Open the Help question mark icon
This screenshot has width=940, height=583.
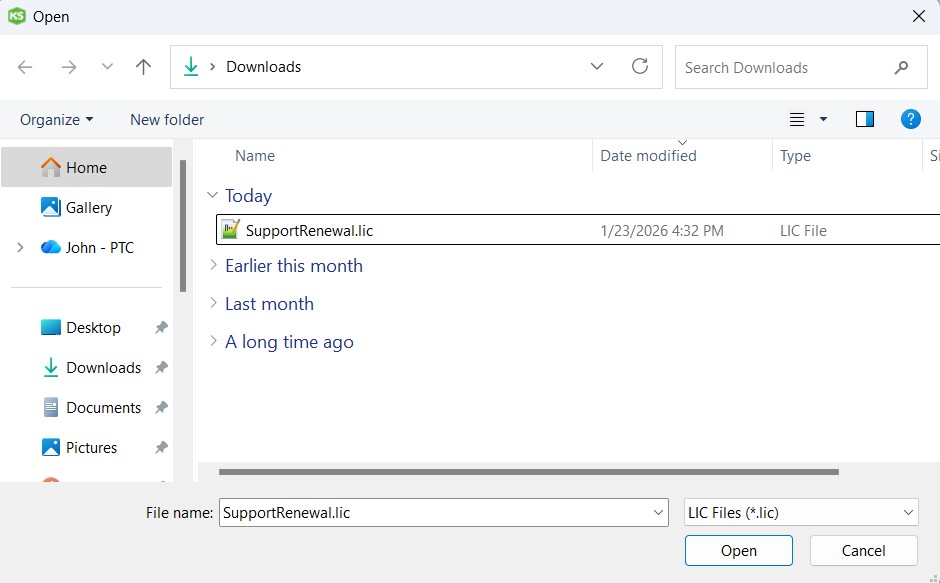910,119
